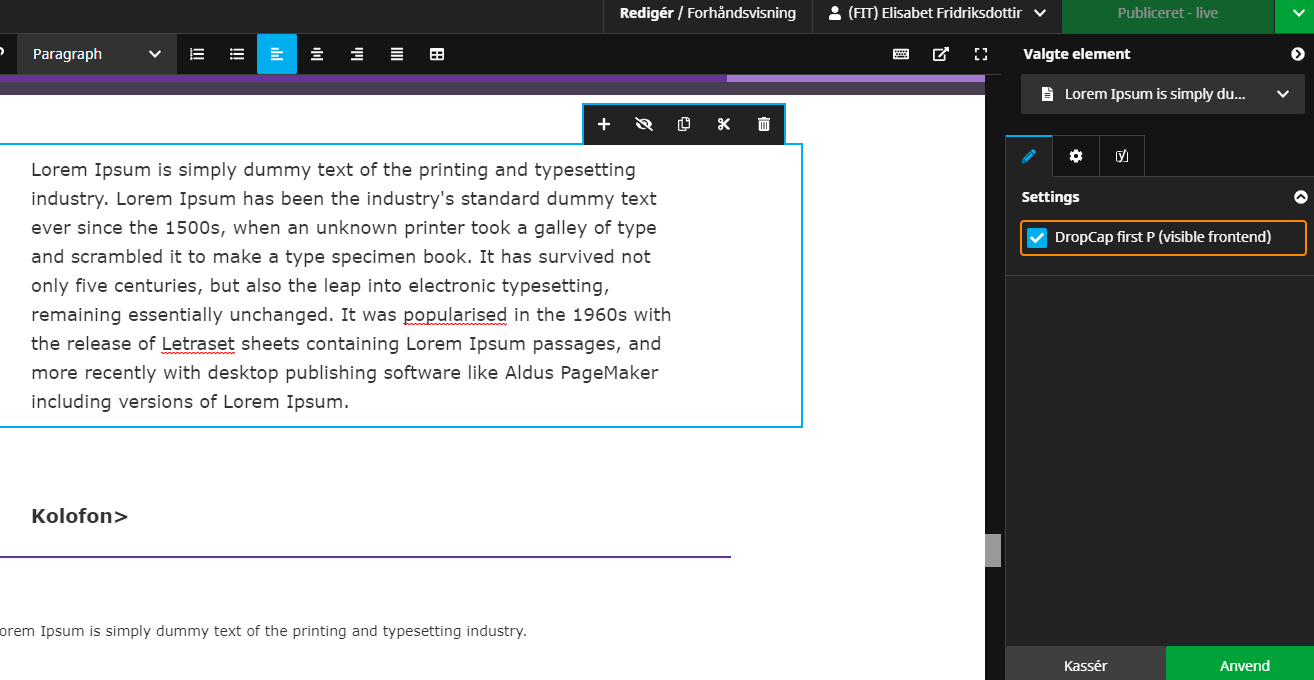Click Anvend to apply changes
Screen dimensions: 1314x680
coord(1240,664)
